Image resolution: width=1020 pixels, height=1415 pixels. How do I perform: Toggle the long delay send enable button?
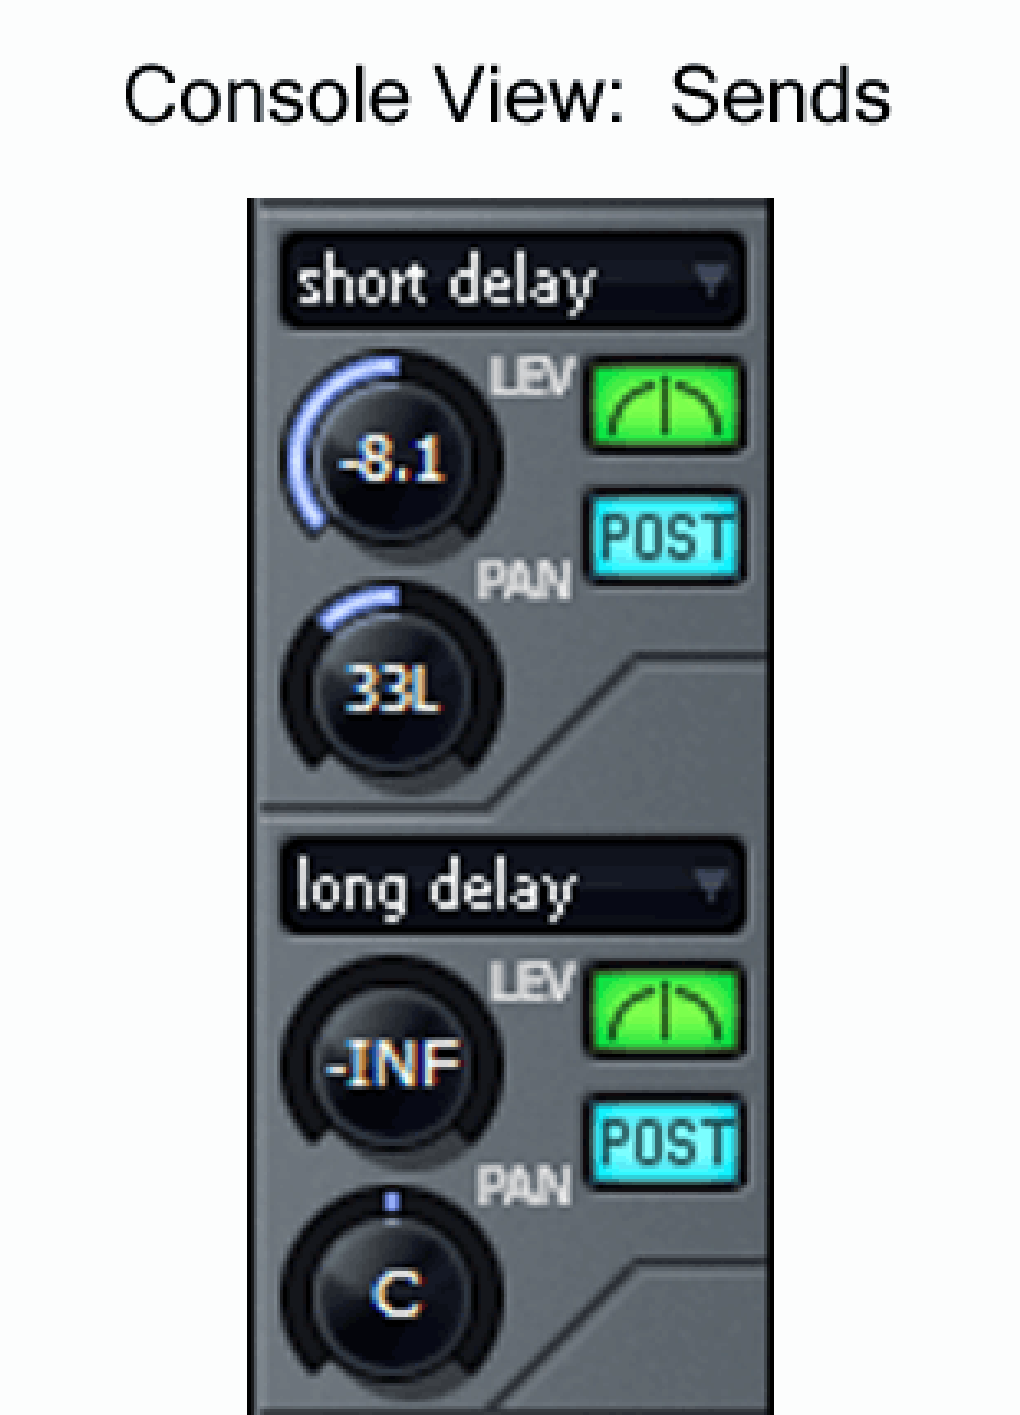pyautogui.click(x=665, y=1012)
